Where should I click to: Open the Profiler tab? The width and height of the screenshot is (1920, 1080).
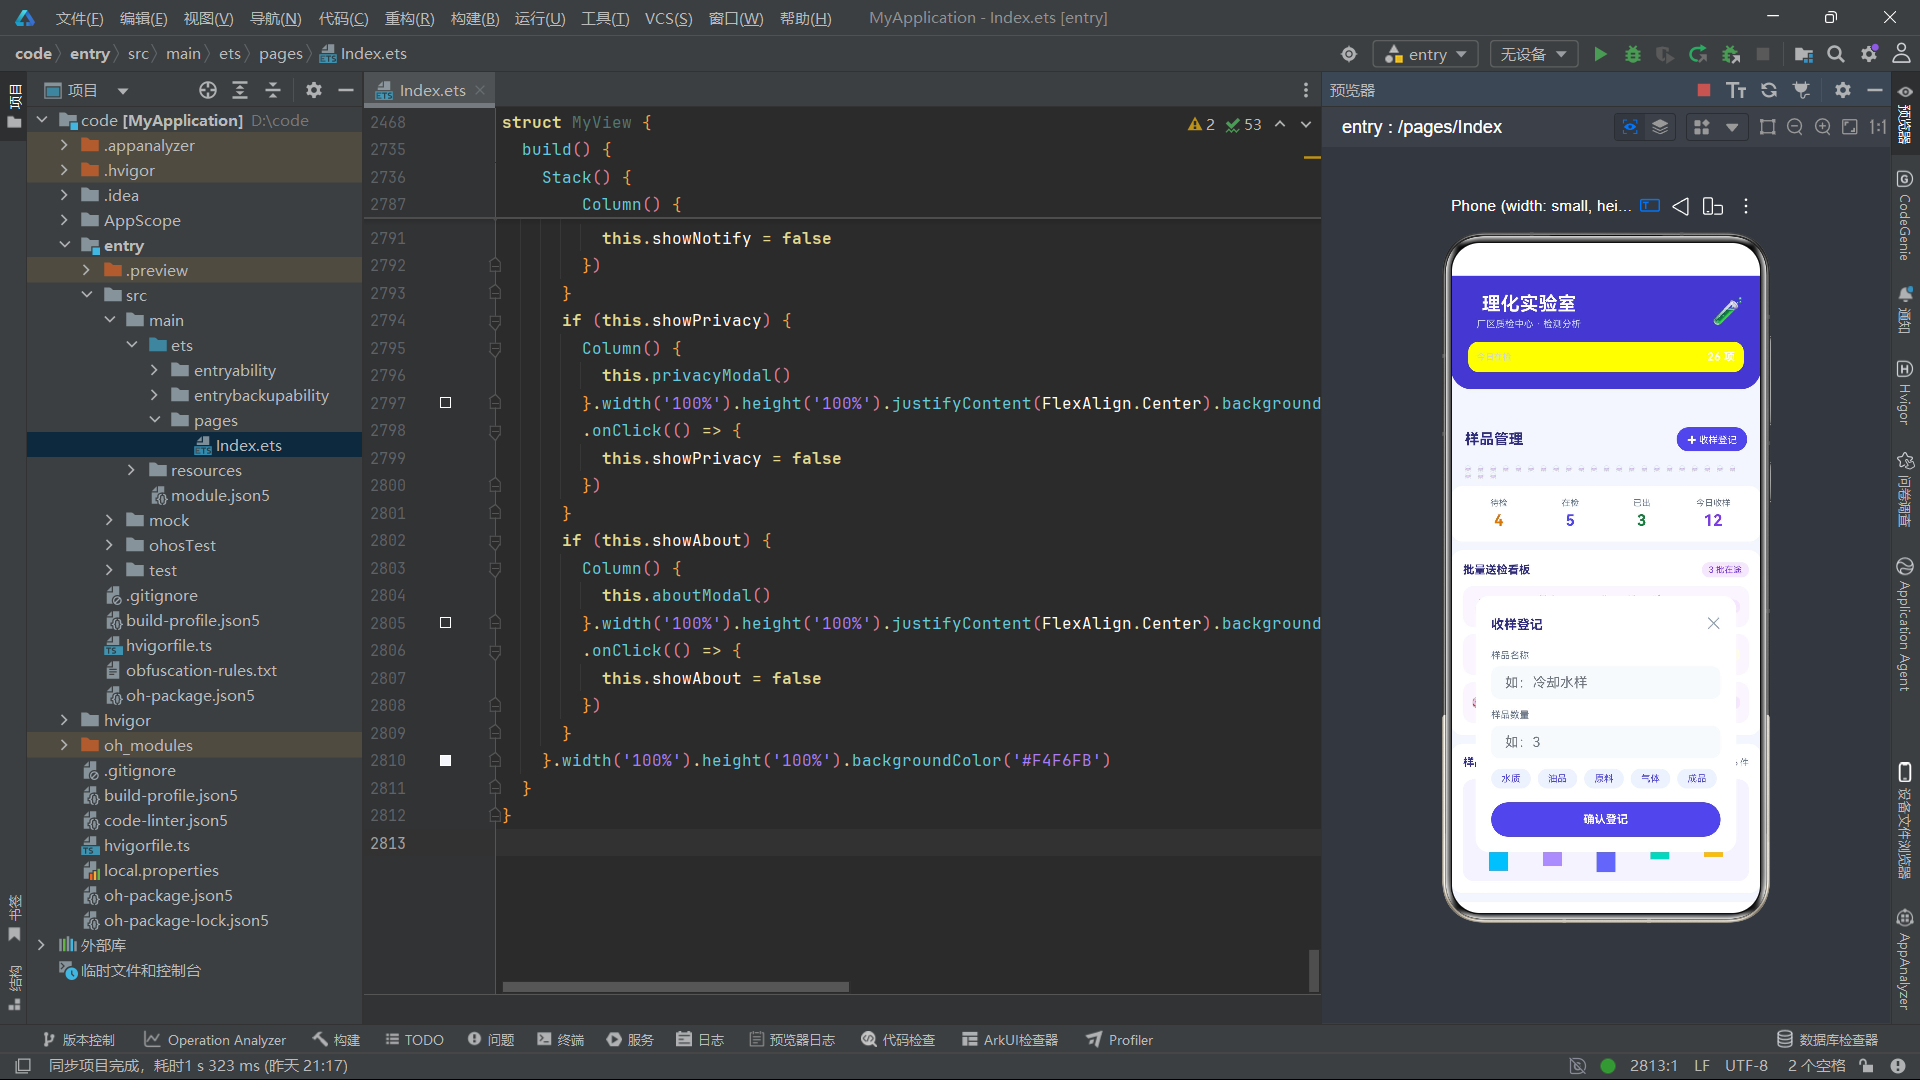[1120, 1040]
